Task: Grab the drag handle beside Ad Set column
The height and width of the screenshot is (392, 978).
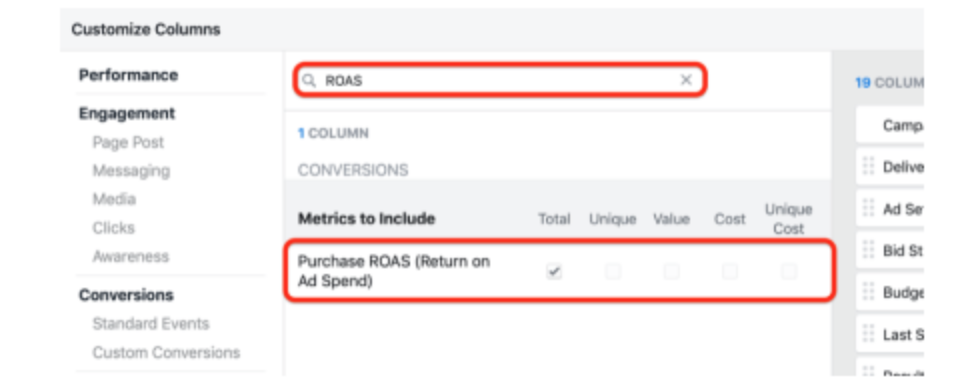Action: click(868, 208)
